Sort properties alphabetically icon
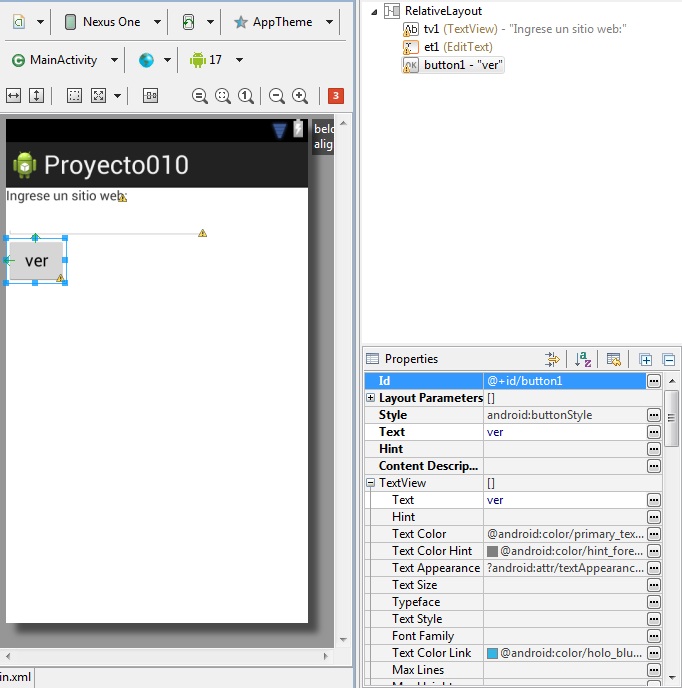This screenshot has width=682, height=688. pos(583,359)
